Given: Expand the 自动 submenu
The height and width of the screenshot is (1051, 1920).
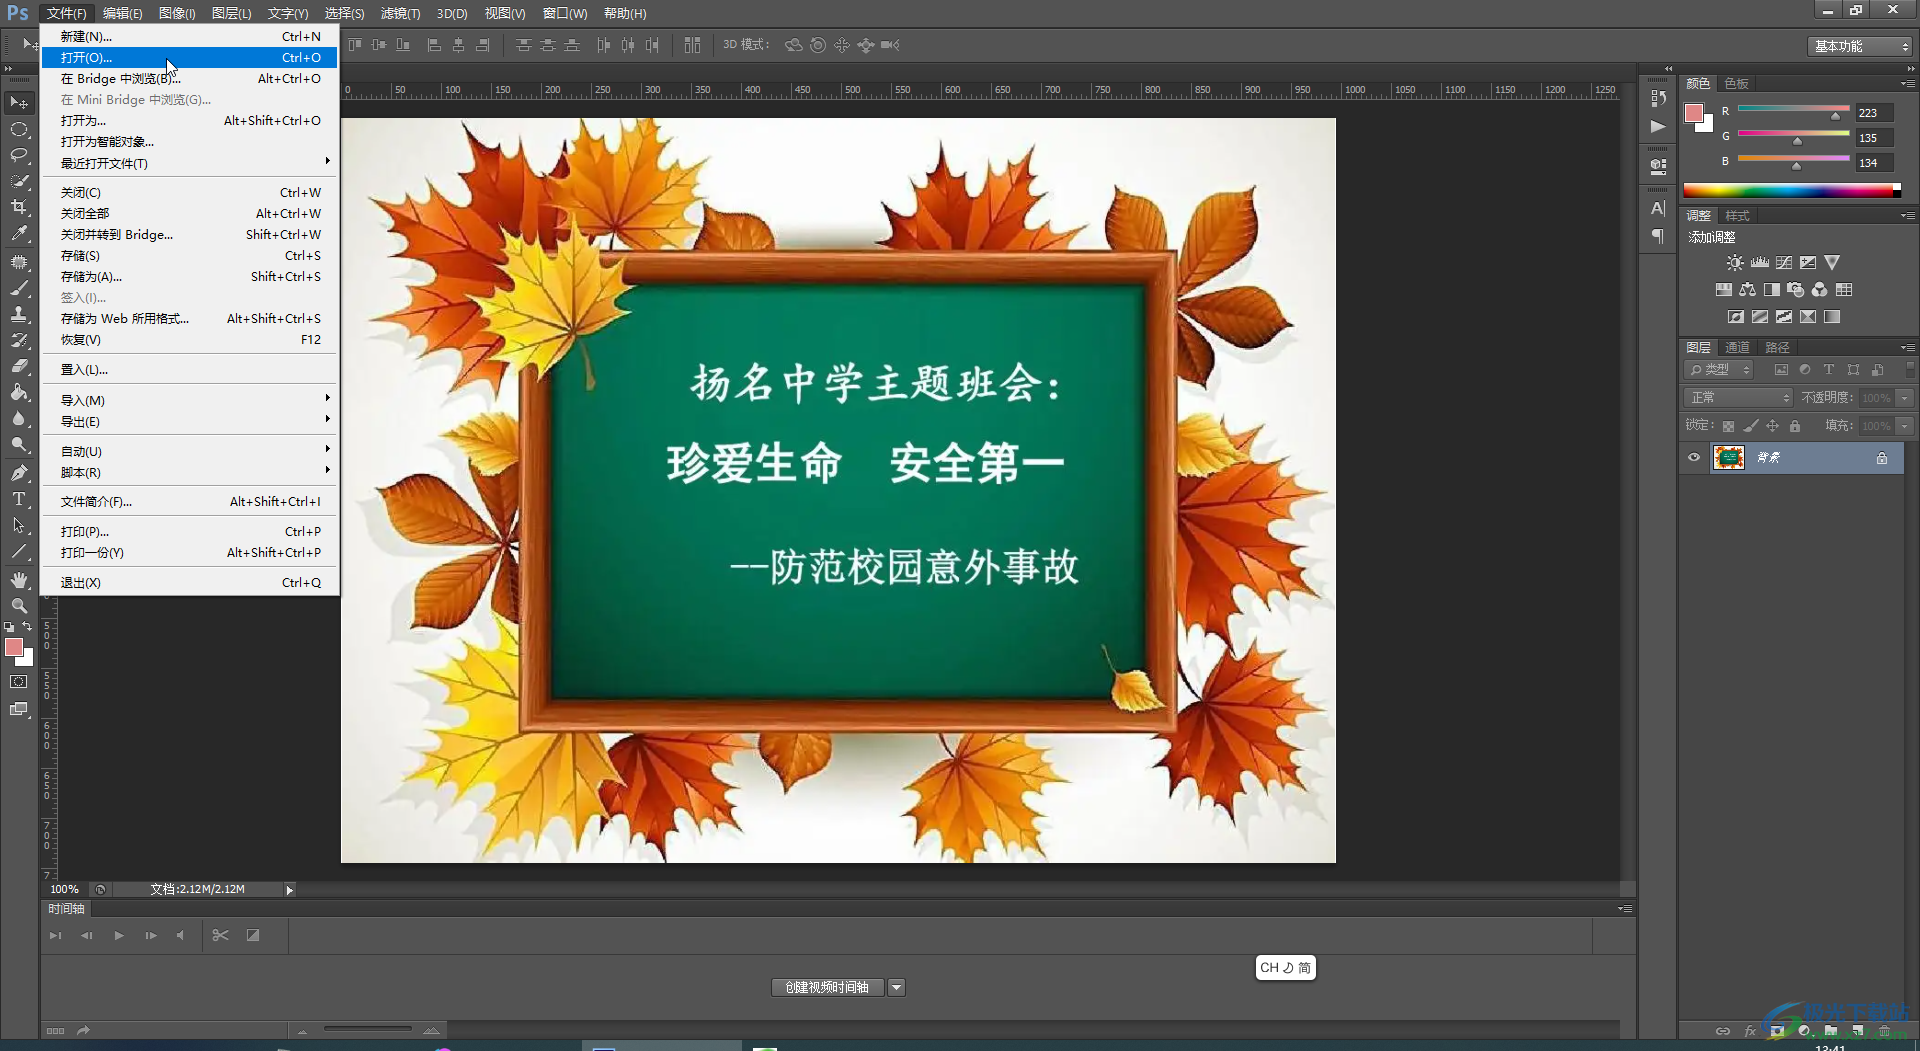Looking at the screenshot, I should coord(190,451).
